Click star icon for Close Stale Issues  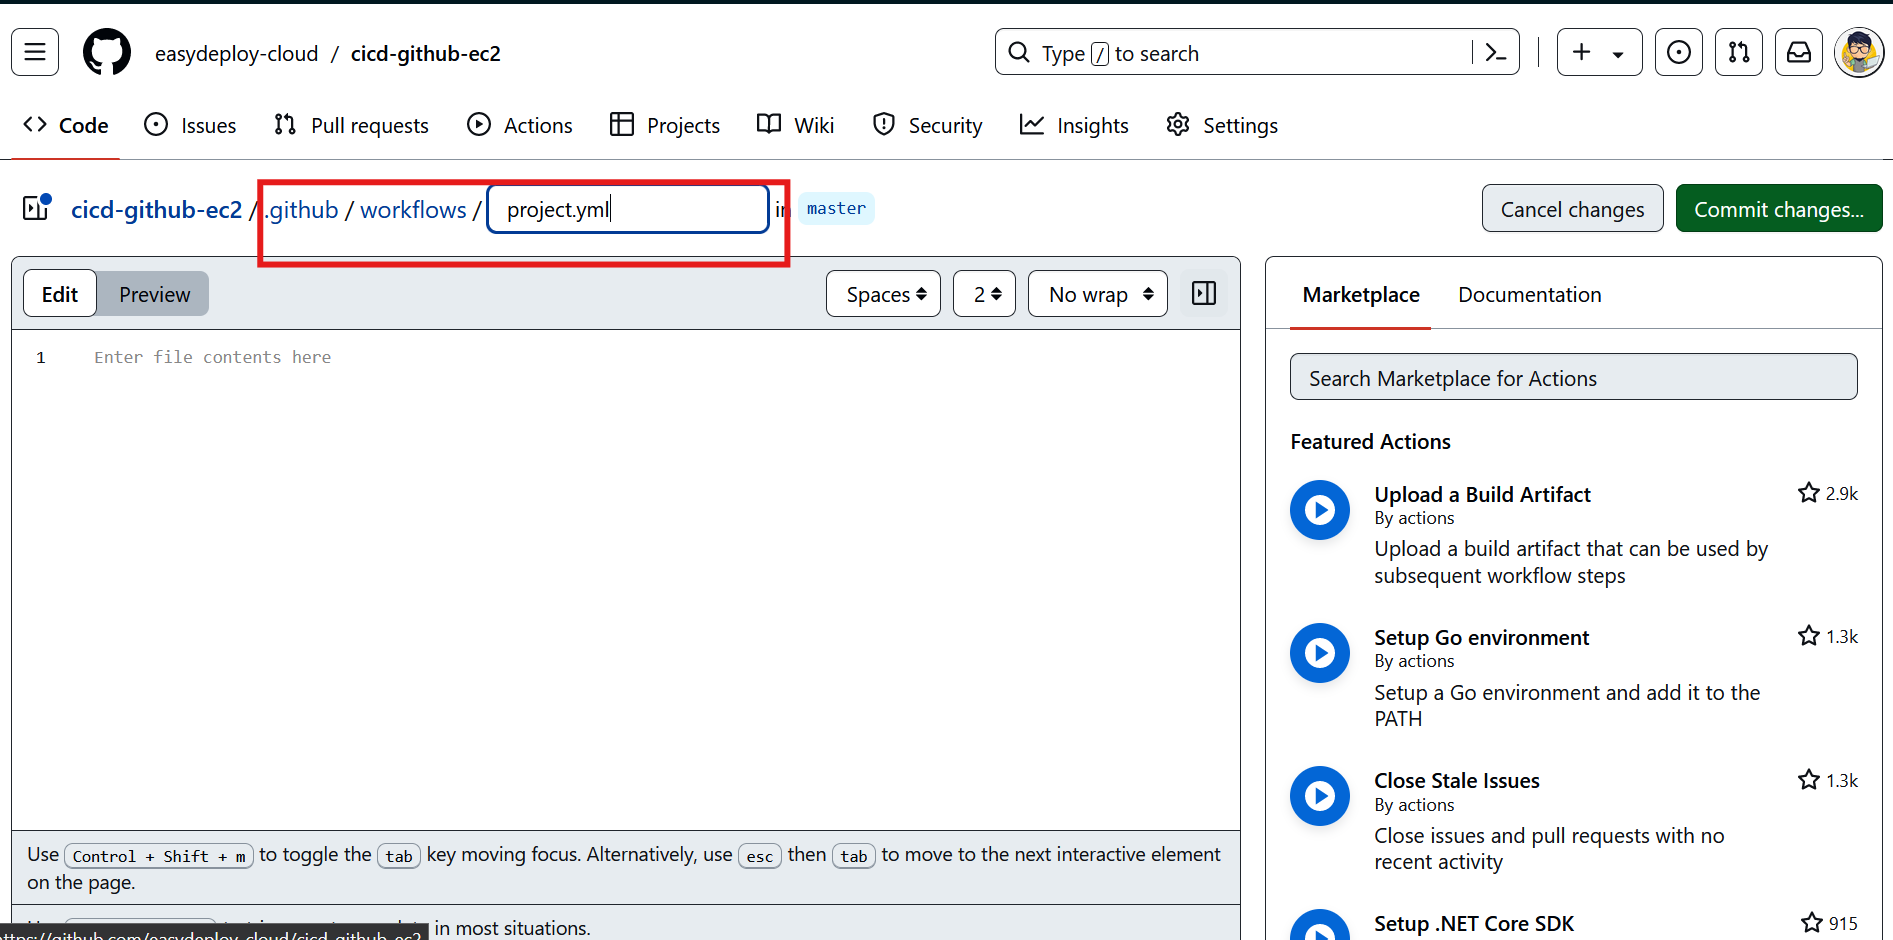click(1809, 779)
